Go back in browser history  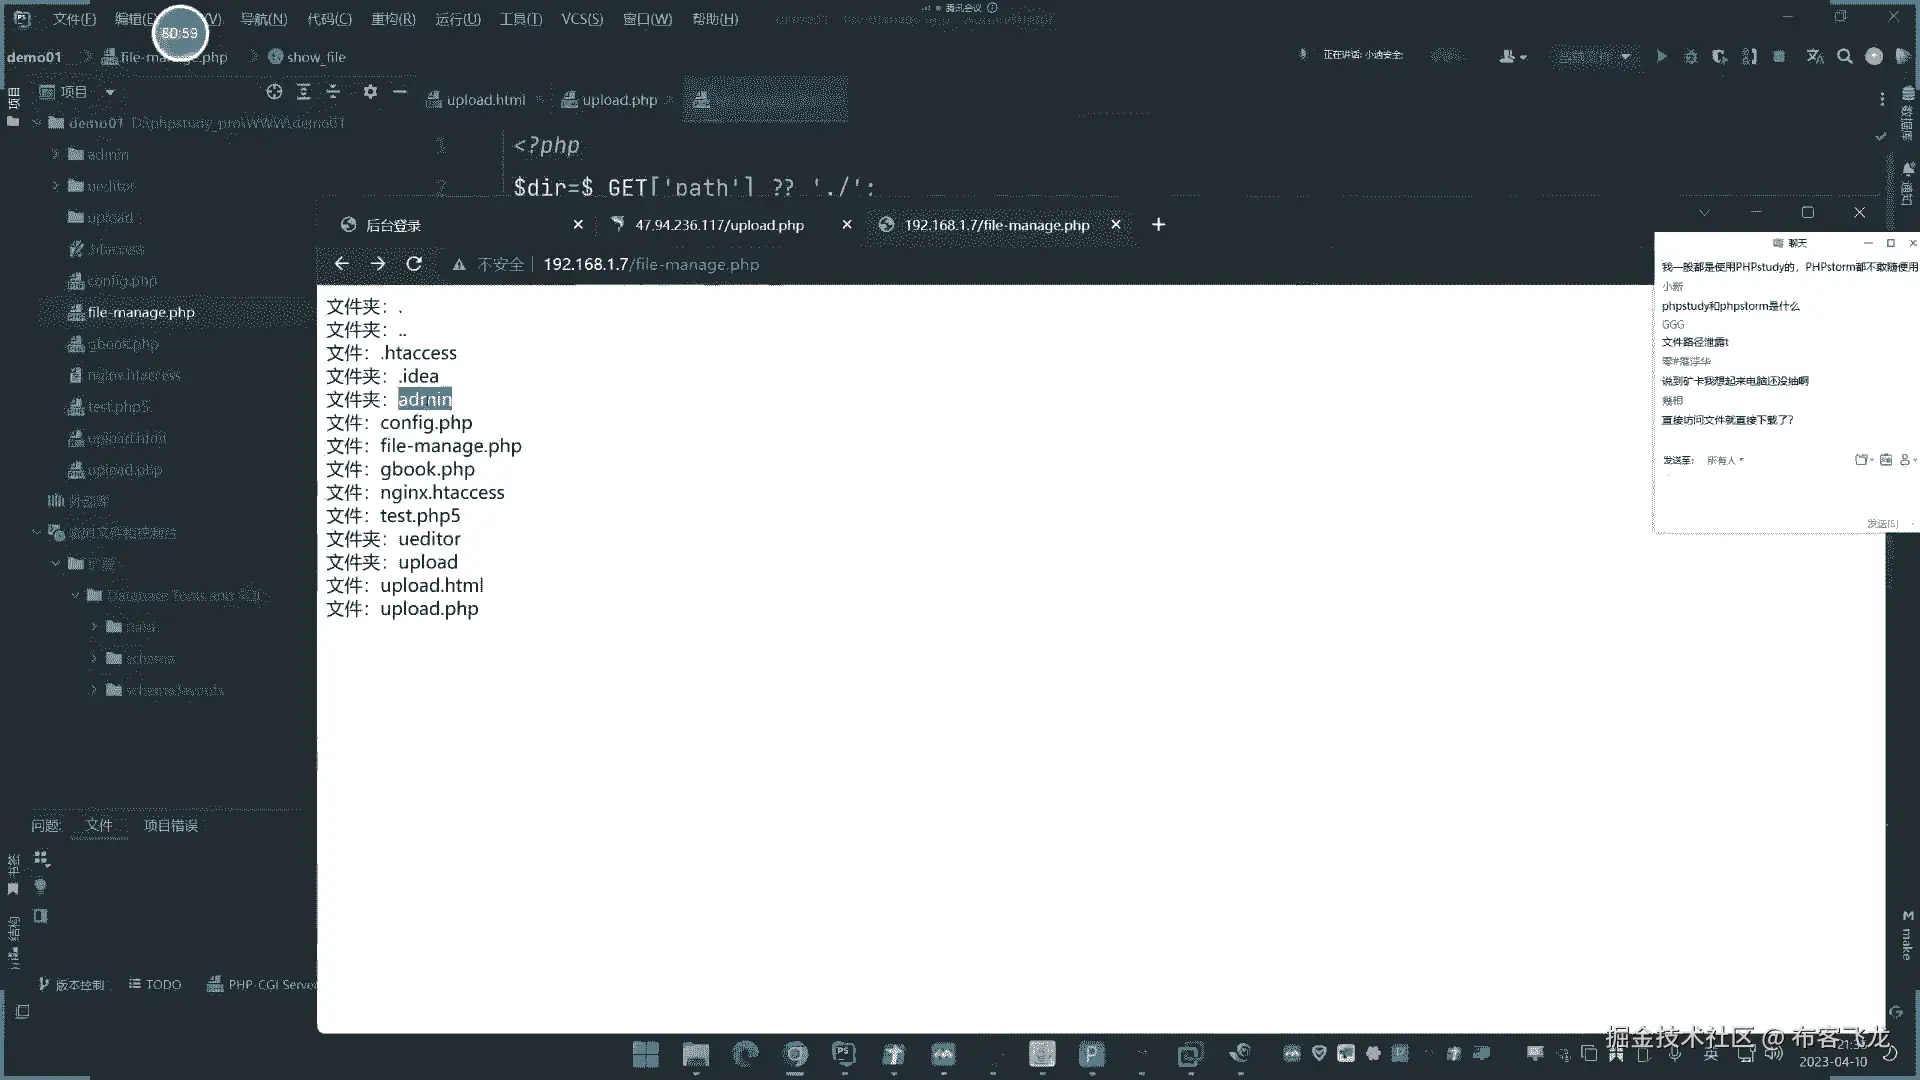click(342, 264)
